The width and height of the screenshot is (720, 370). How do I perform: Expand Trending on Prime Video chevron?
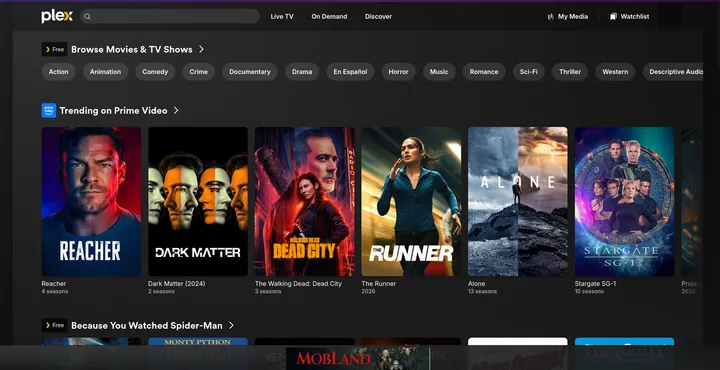[x=176, y=111]
